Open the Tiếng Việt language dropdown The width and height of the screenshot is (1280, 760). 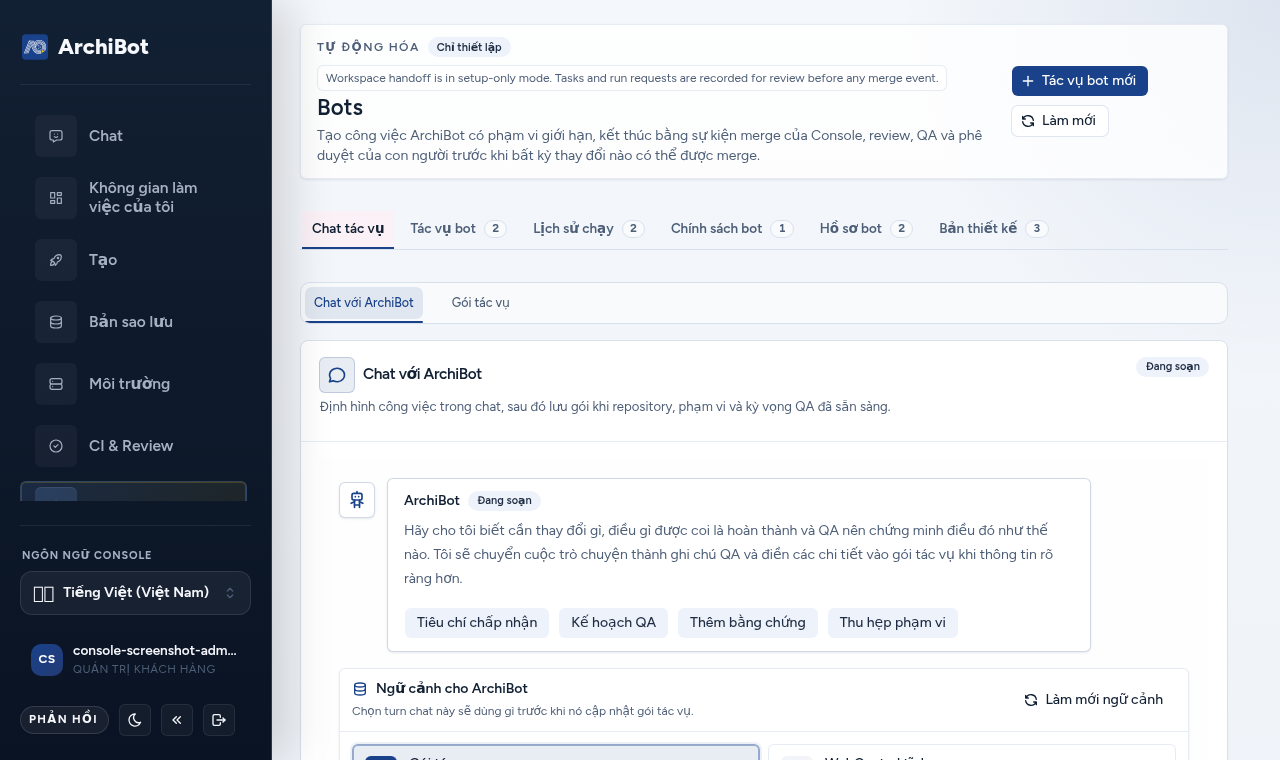click(135, 593)
